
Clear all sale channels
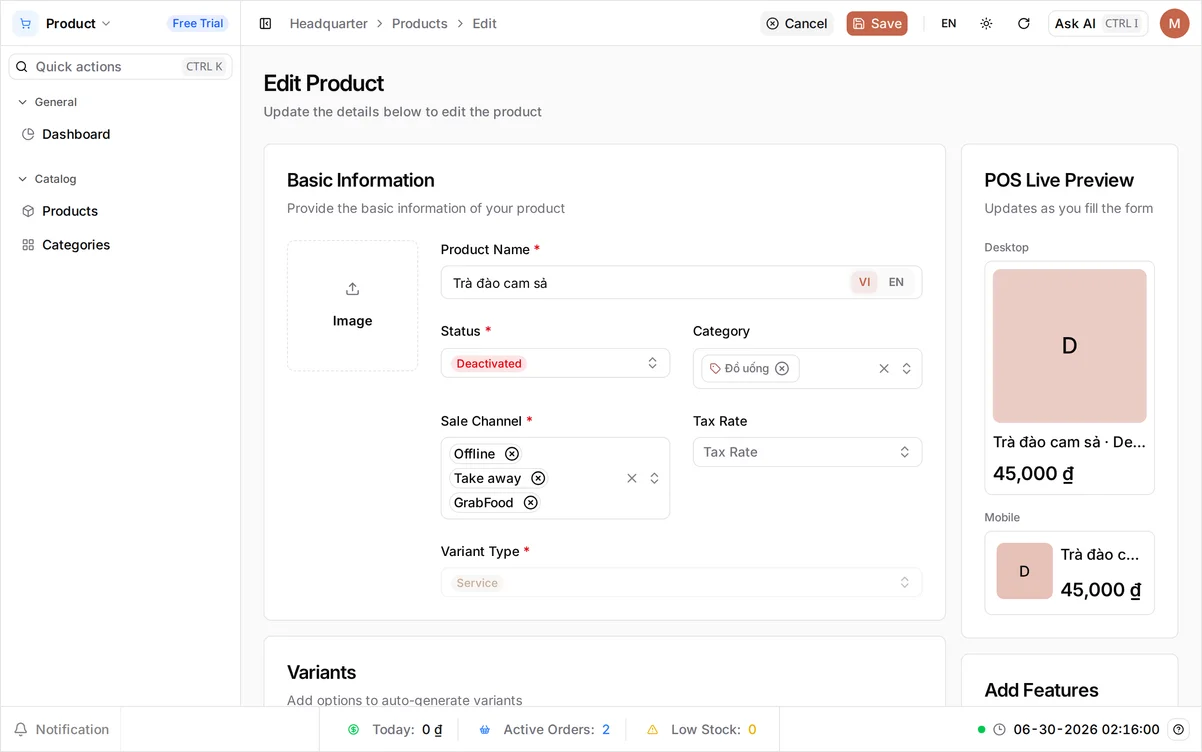632,478
